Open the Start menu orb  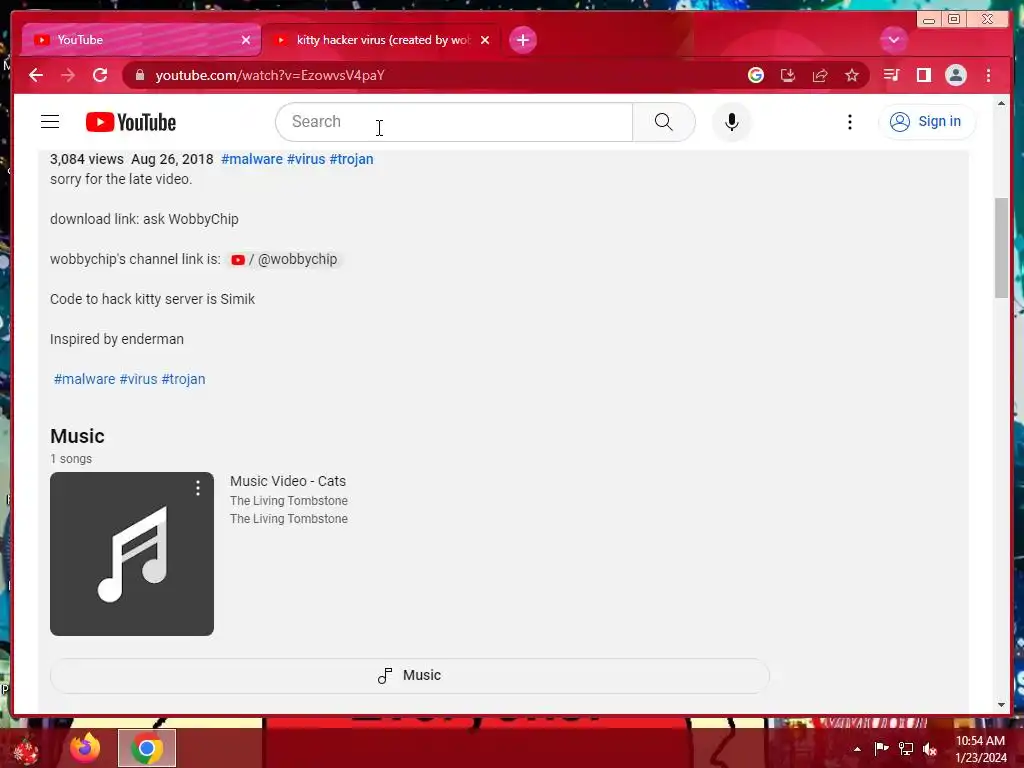[25, 749]
